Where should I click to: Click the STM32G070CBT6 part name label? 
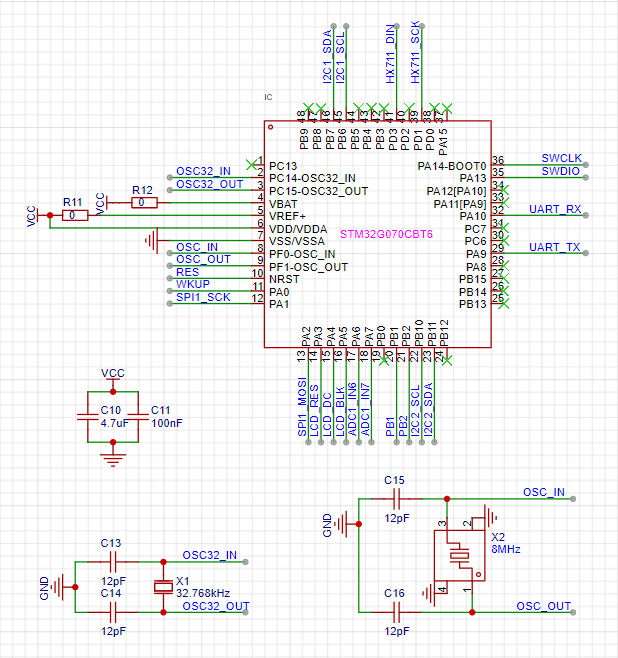coord(386,234)
